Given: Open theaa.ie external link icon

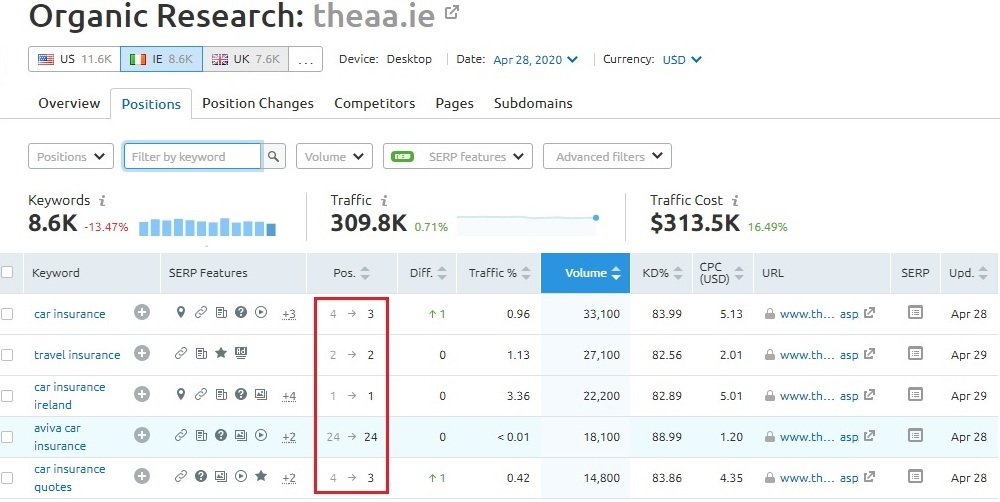Looking at the screenshot, I should click(452, 13).
